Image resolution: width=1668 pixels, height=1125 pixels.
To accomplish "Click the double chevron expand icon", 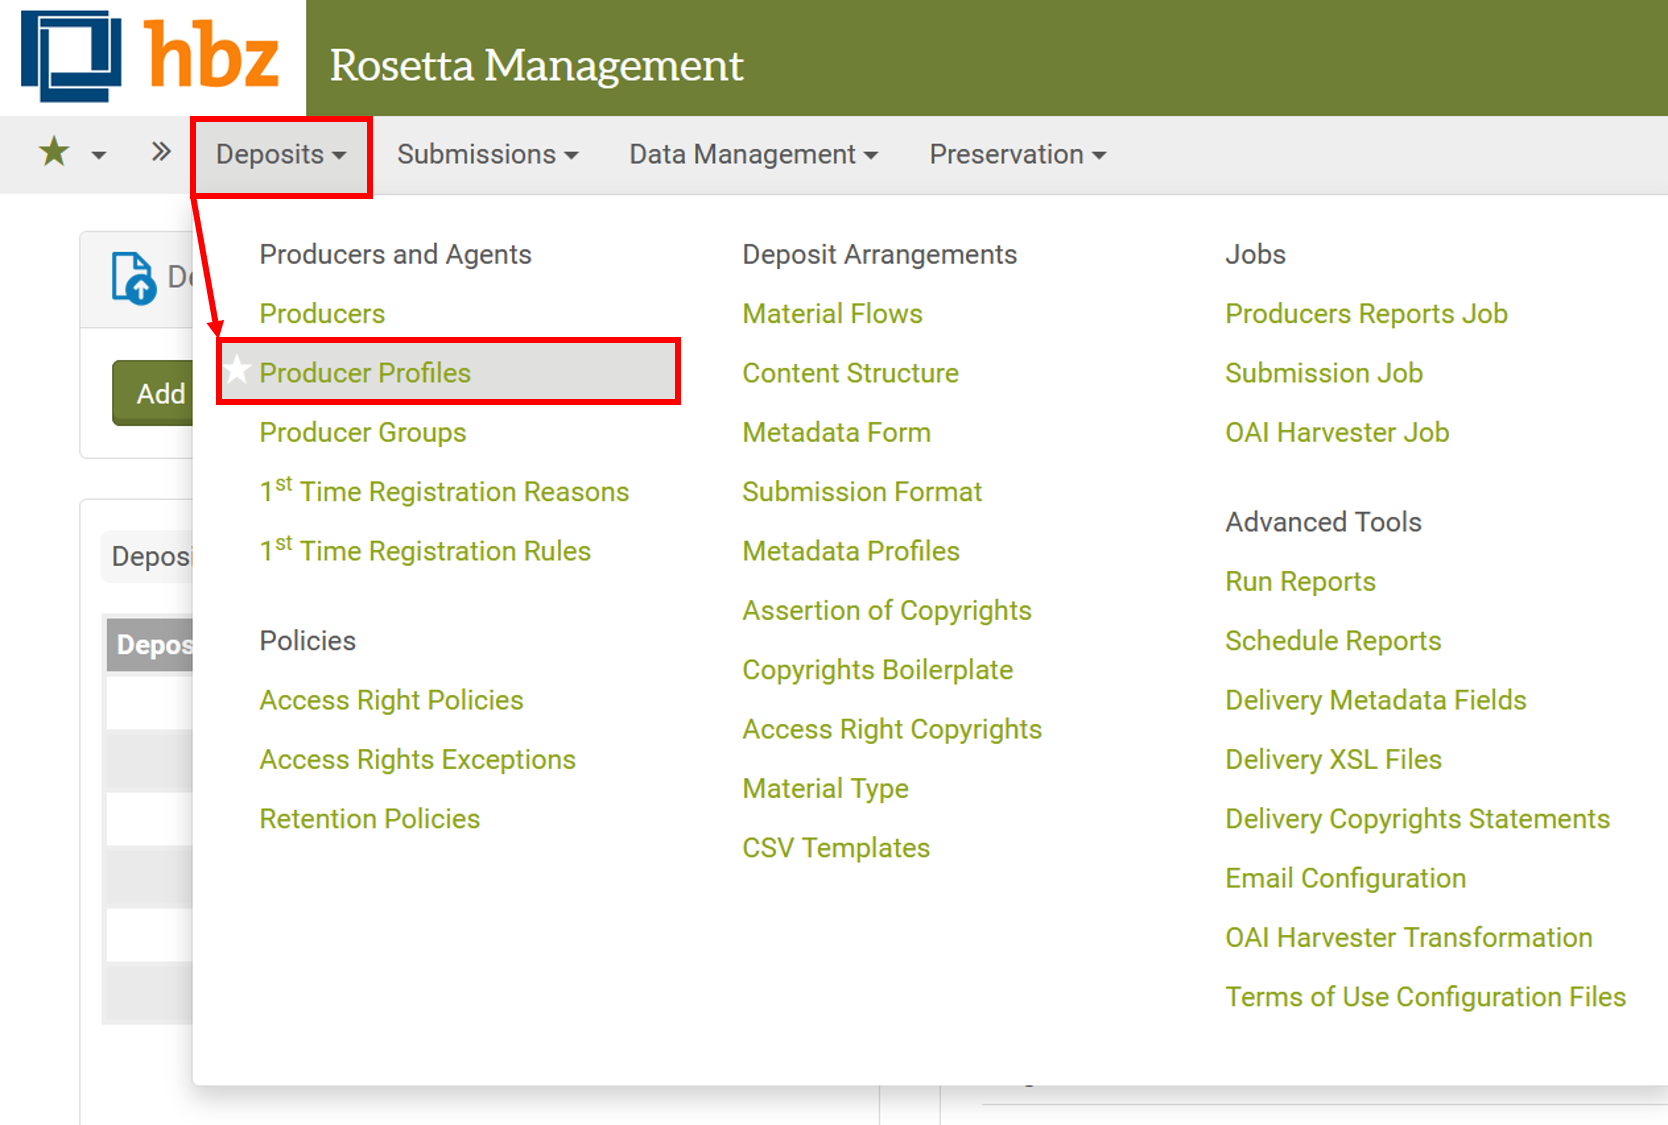I will [159, 150].
